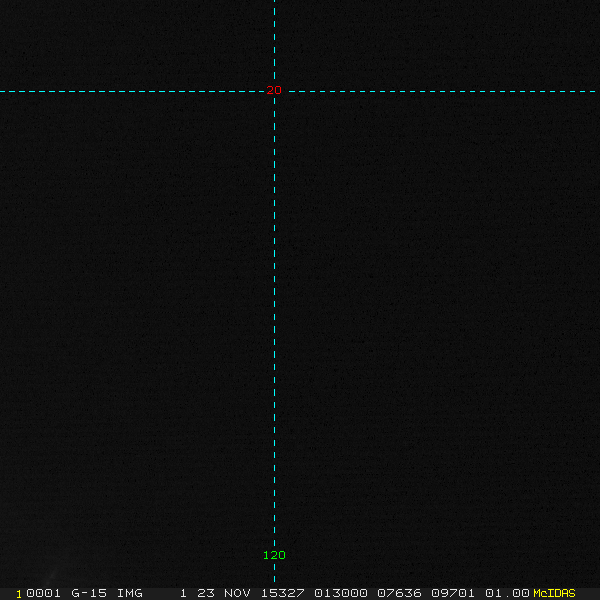Click the 0001 dataset position text
Viewport: 600px width, 600px height.
pos(43,593)
